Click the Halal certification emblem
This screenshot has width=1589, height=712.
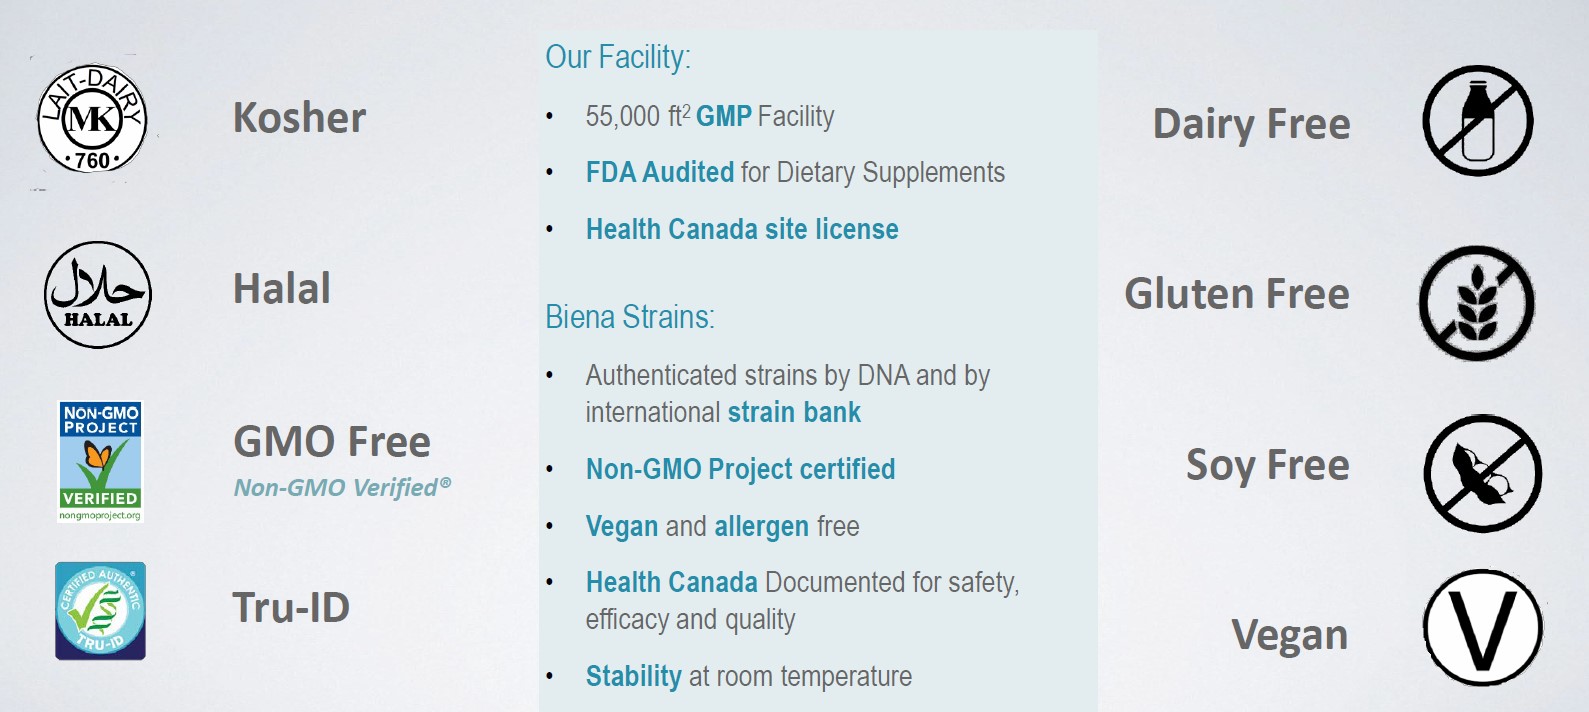tap(98, 295)
